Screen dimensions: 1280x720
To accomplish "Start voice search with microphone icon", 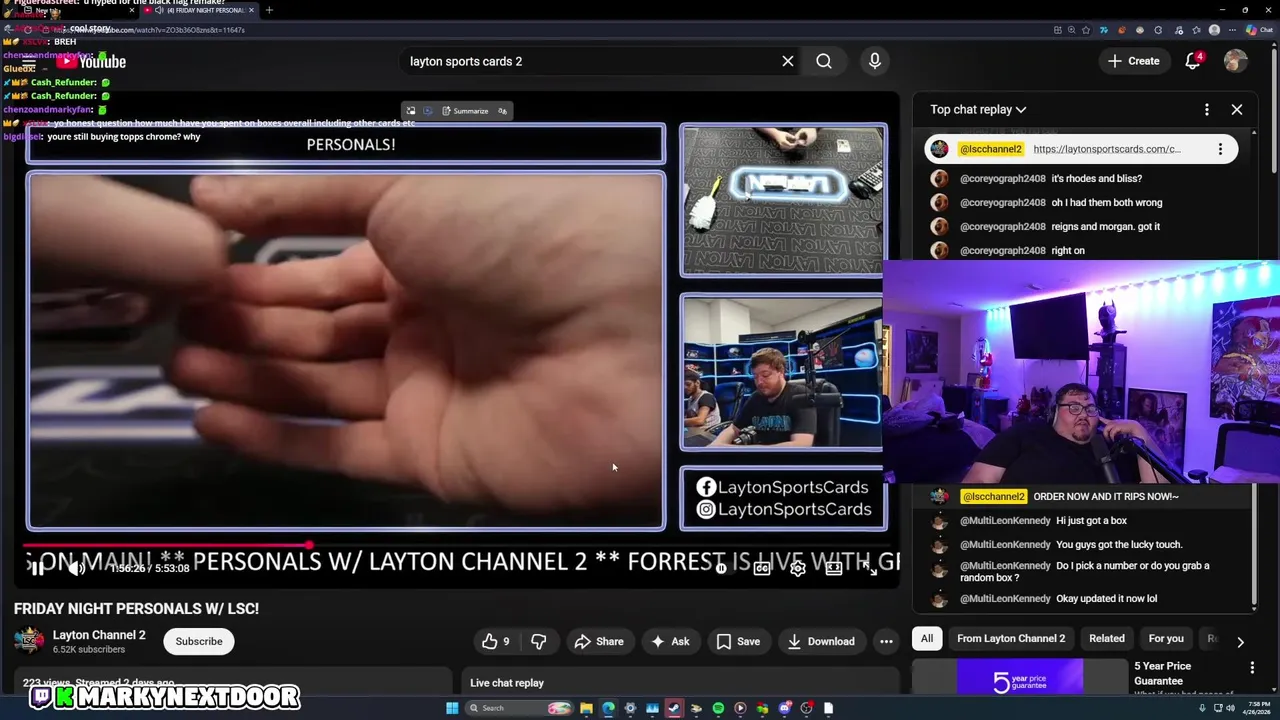I will pos(875,61).
